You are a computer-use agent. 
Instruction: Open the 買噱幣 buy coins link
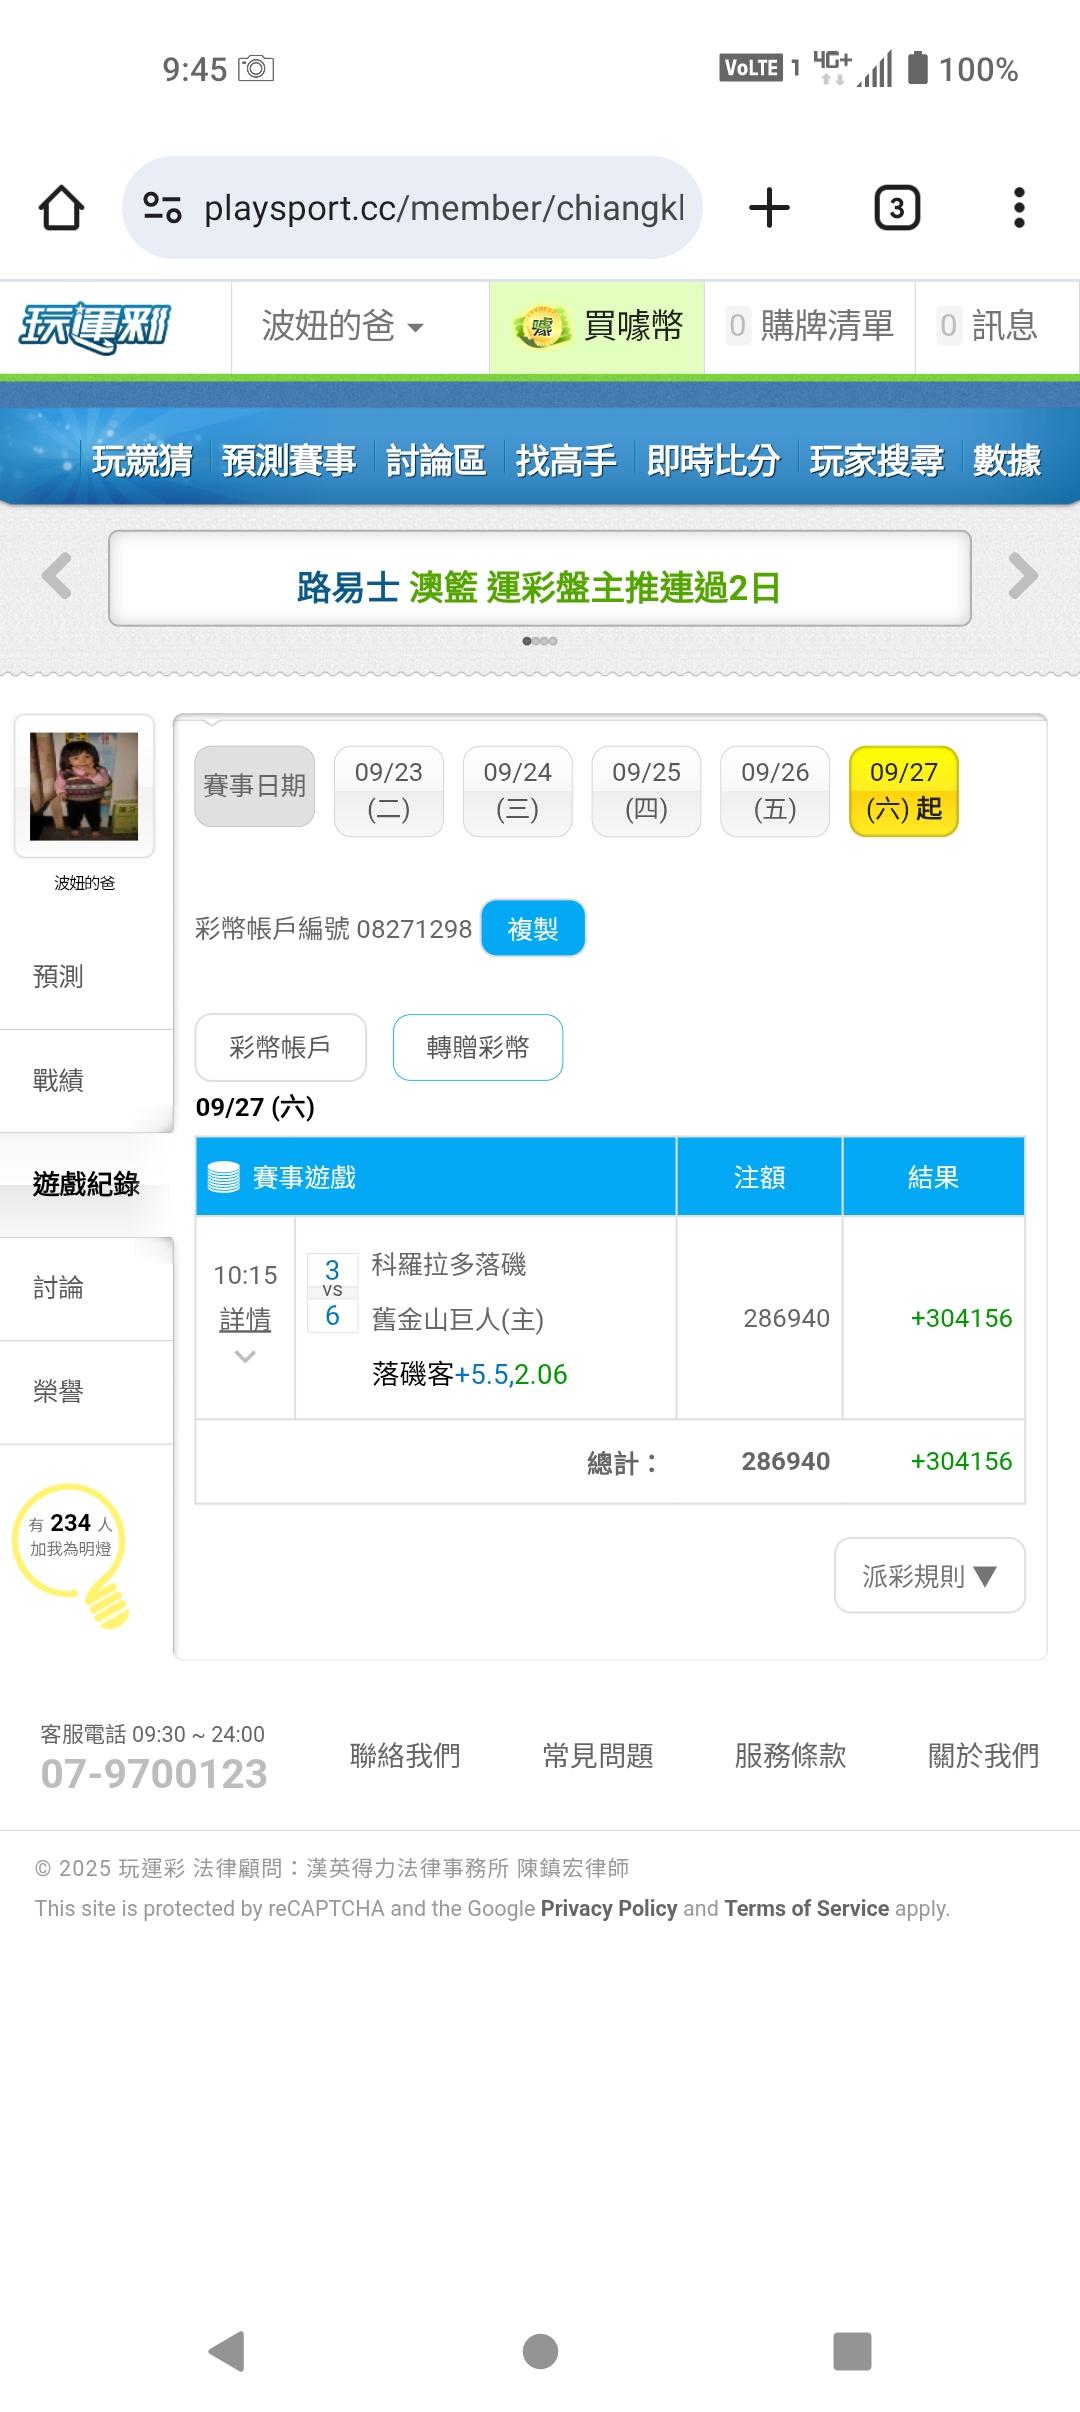pos(597,327)
